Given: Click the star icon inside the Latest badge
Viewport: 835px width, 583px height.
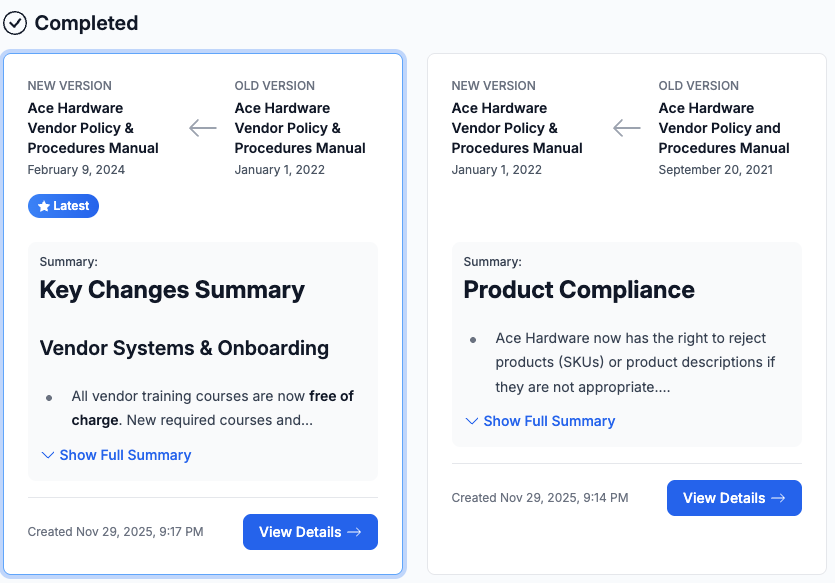Looking at the screenshot, I should (x=42, y=205).
